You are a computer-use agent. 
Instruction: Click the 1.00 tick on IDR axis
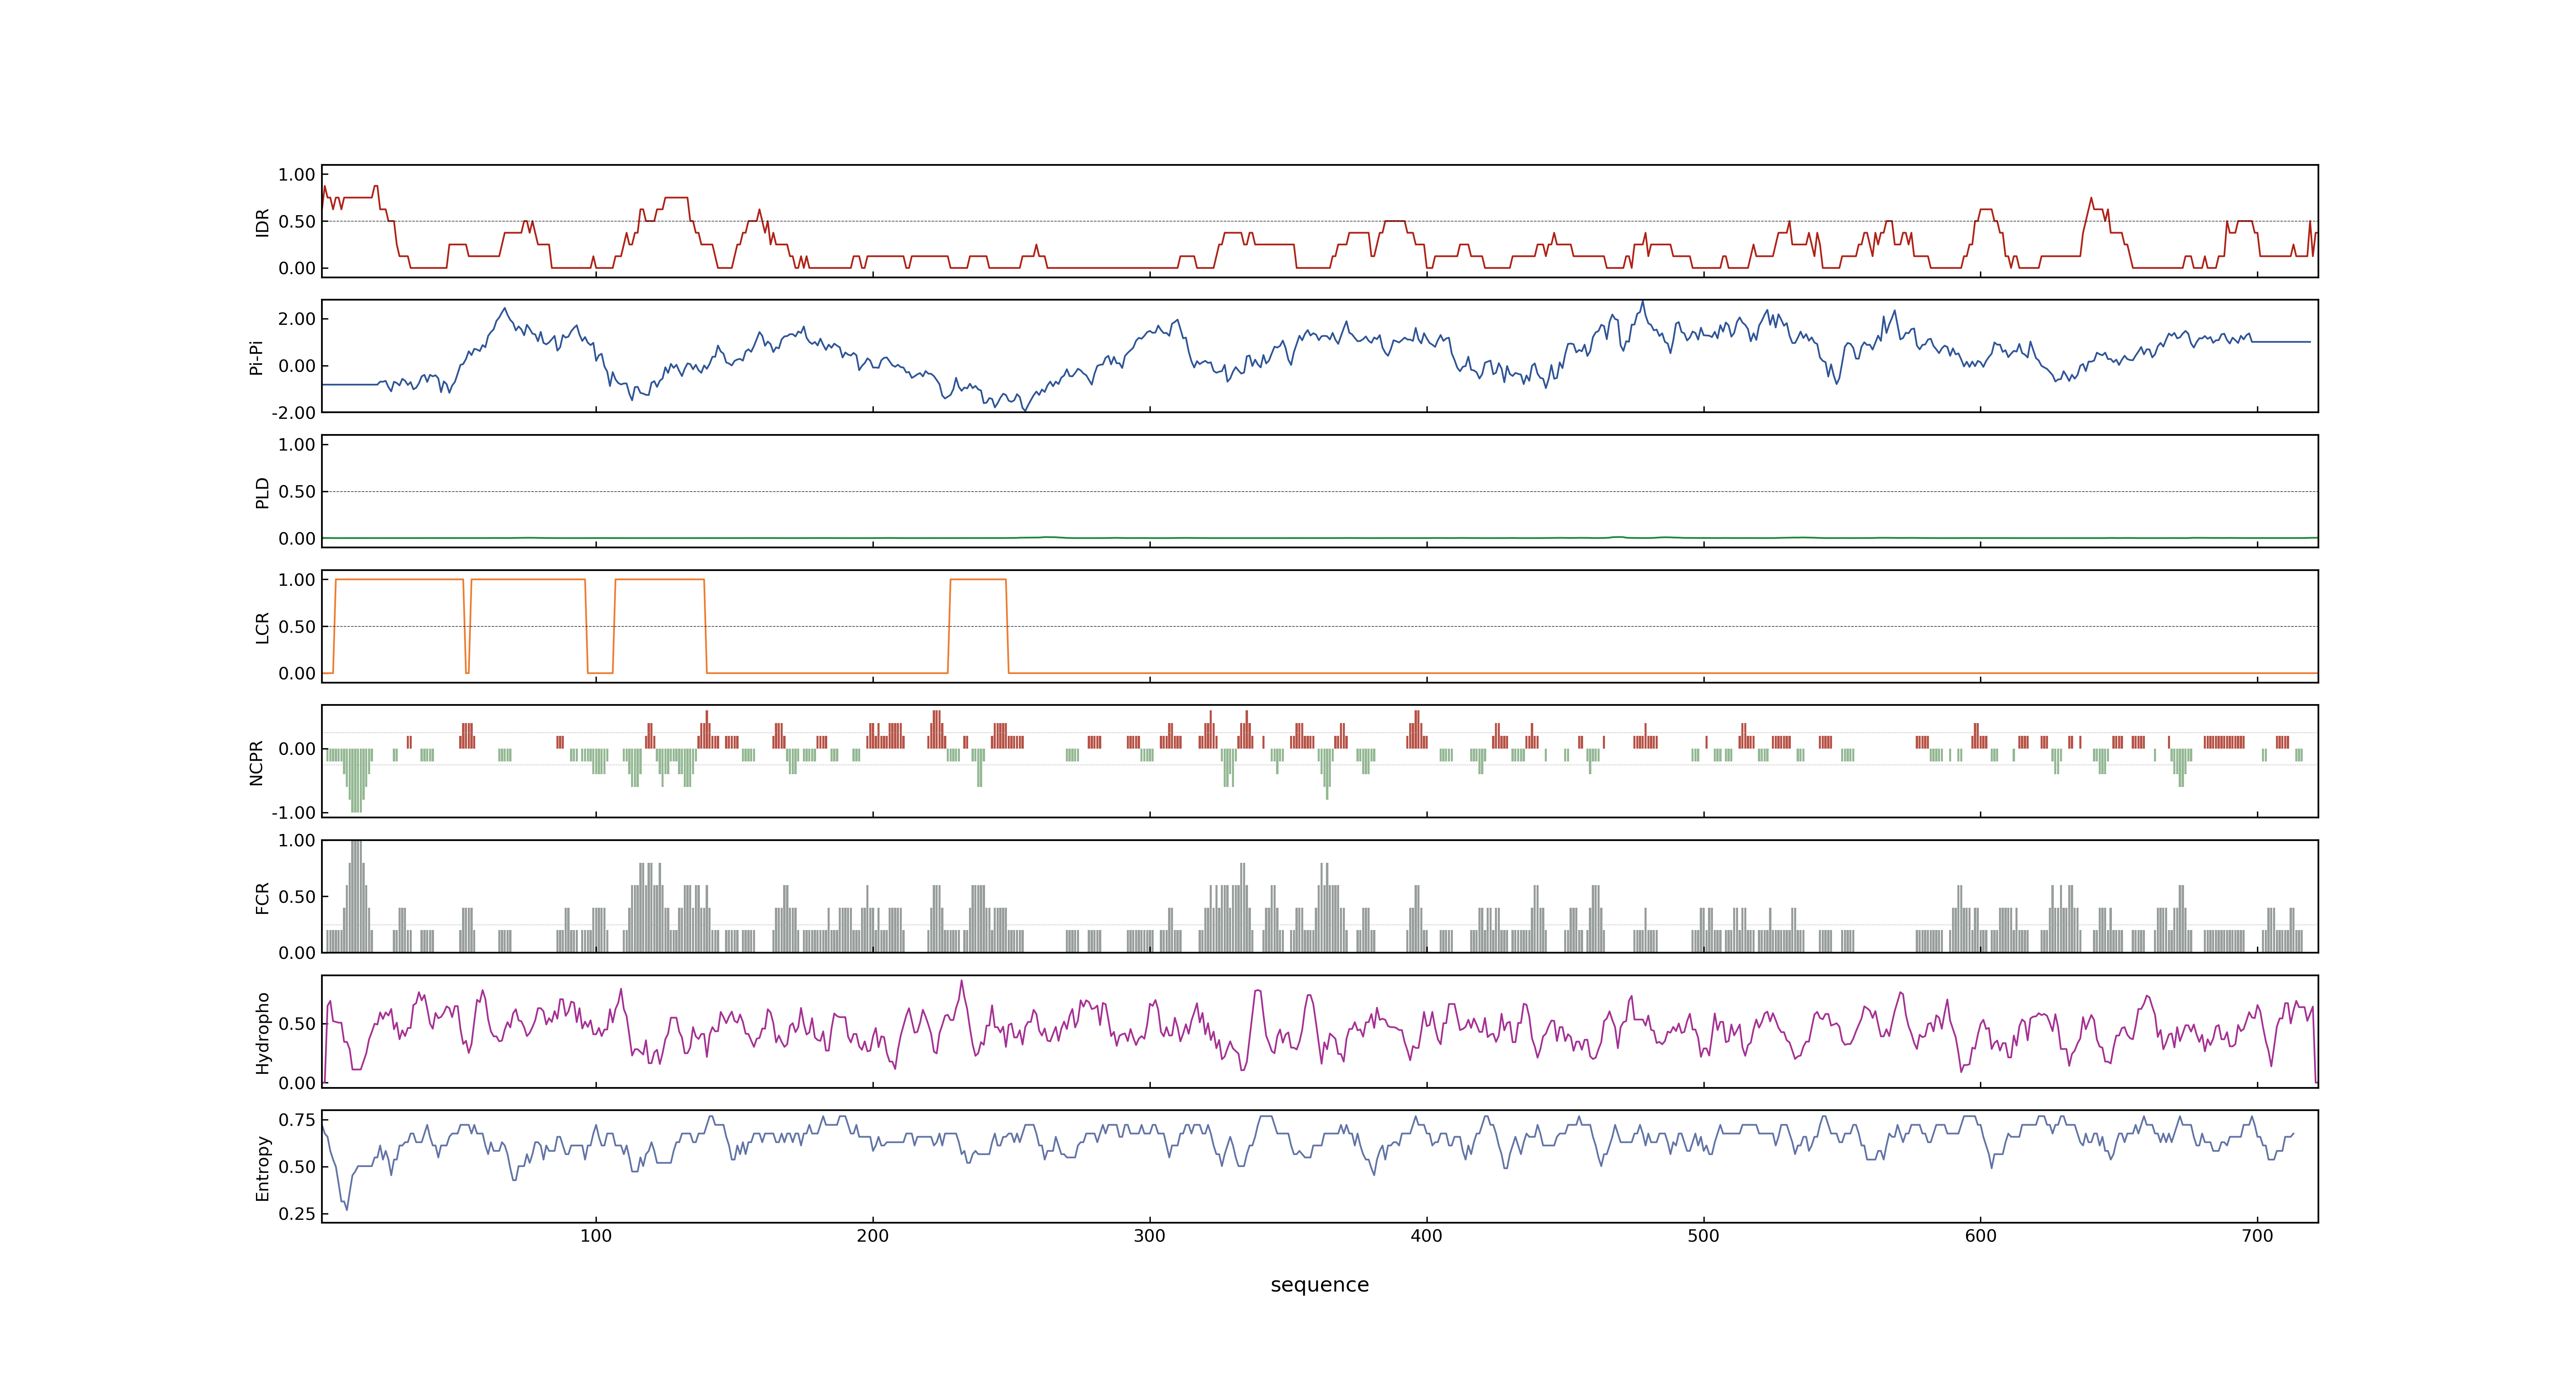coord(297,175)
